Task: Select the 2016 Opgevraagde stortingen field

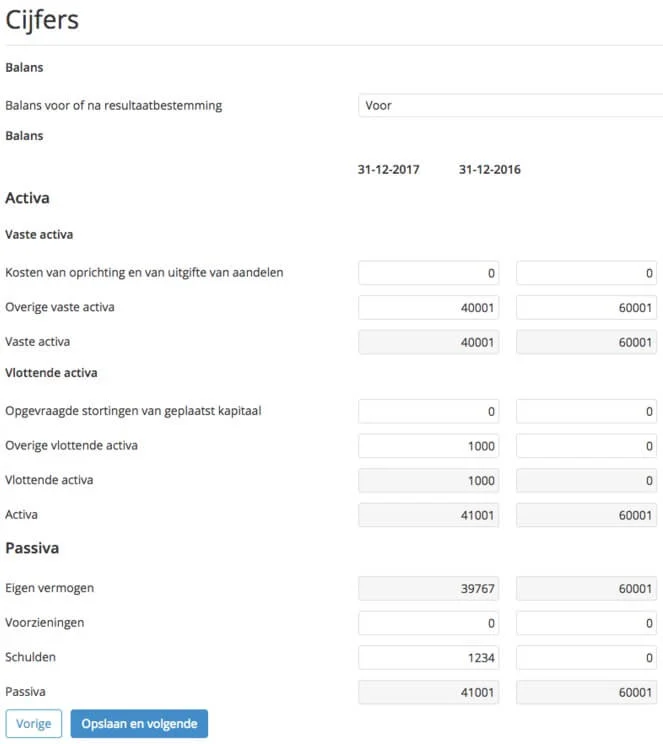Action: (587, 411)
